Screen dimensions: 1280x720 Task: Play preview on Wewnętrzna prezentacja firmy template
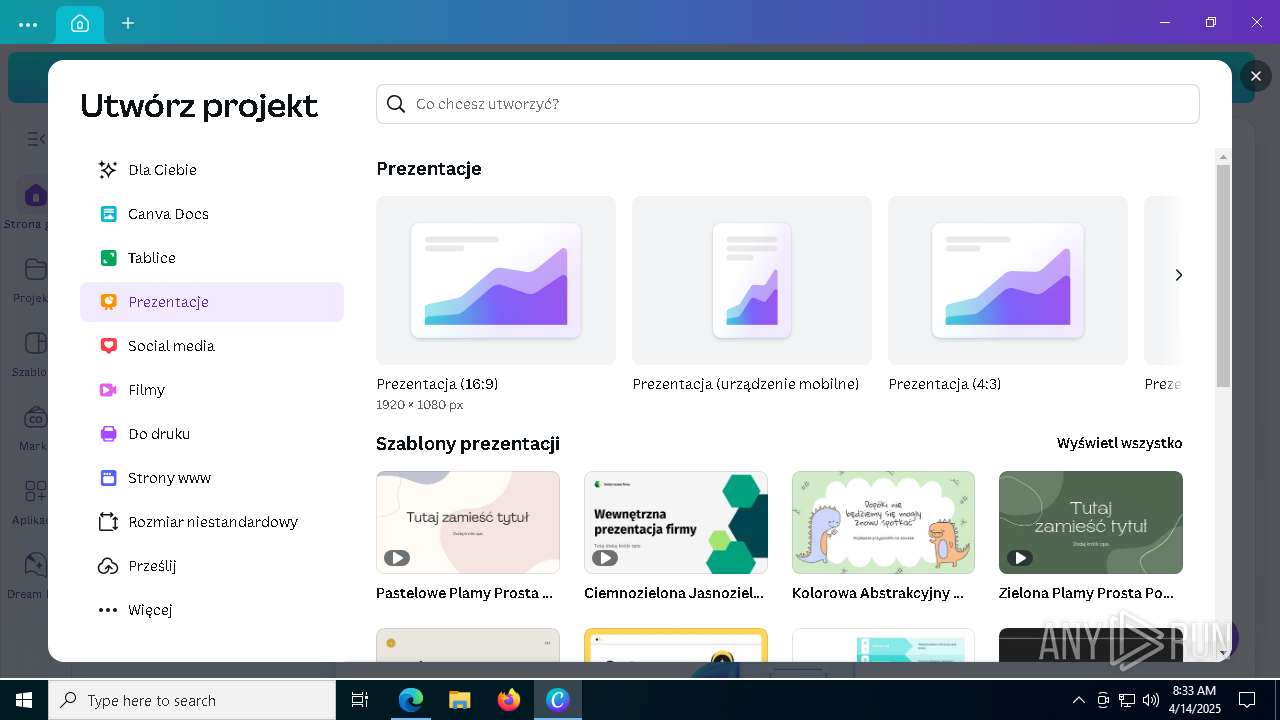(x=604, y=558)
